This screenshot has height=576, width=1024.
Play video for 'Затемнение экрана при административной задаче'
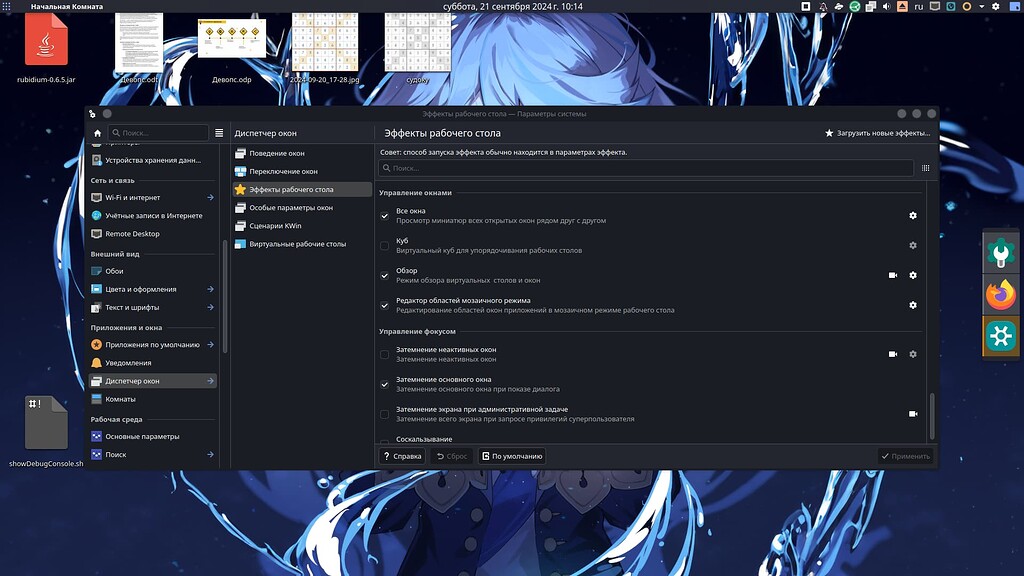coord(912,413)
